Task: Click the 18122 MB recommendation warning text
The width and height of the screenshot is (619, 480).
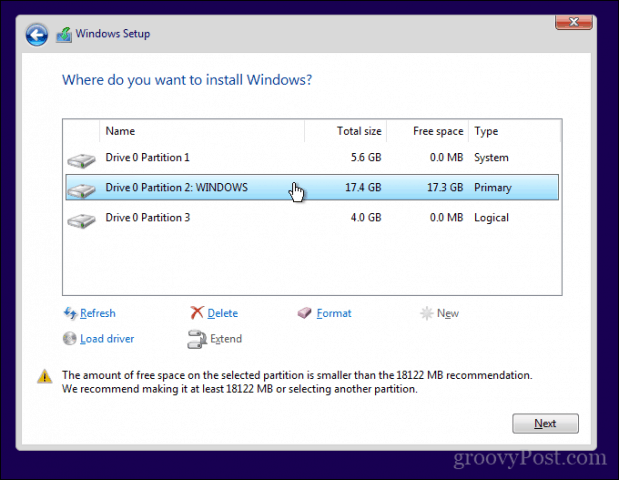Action: coord(297,382)
